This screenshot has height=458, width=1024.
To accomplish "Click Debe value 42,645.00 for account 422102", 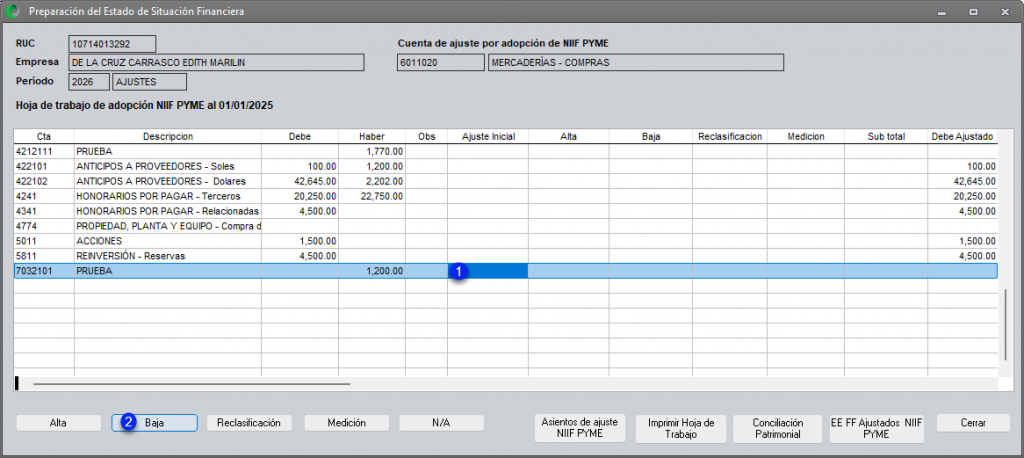I will tap(300, 181).
